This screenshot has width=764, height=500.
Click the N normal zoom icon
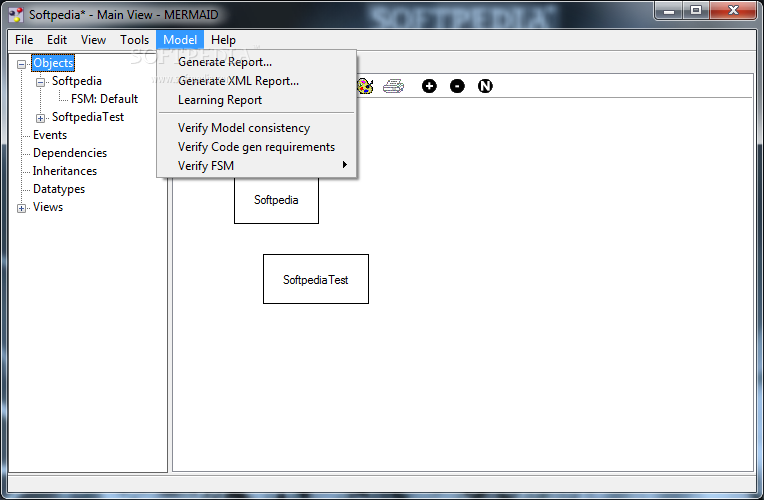485,86
